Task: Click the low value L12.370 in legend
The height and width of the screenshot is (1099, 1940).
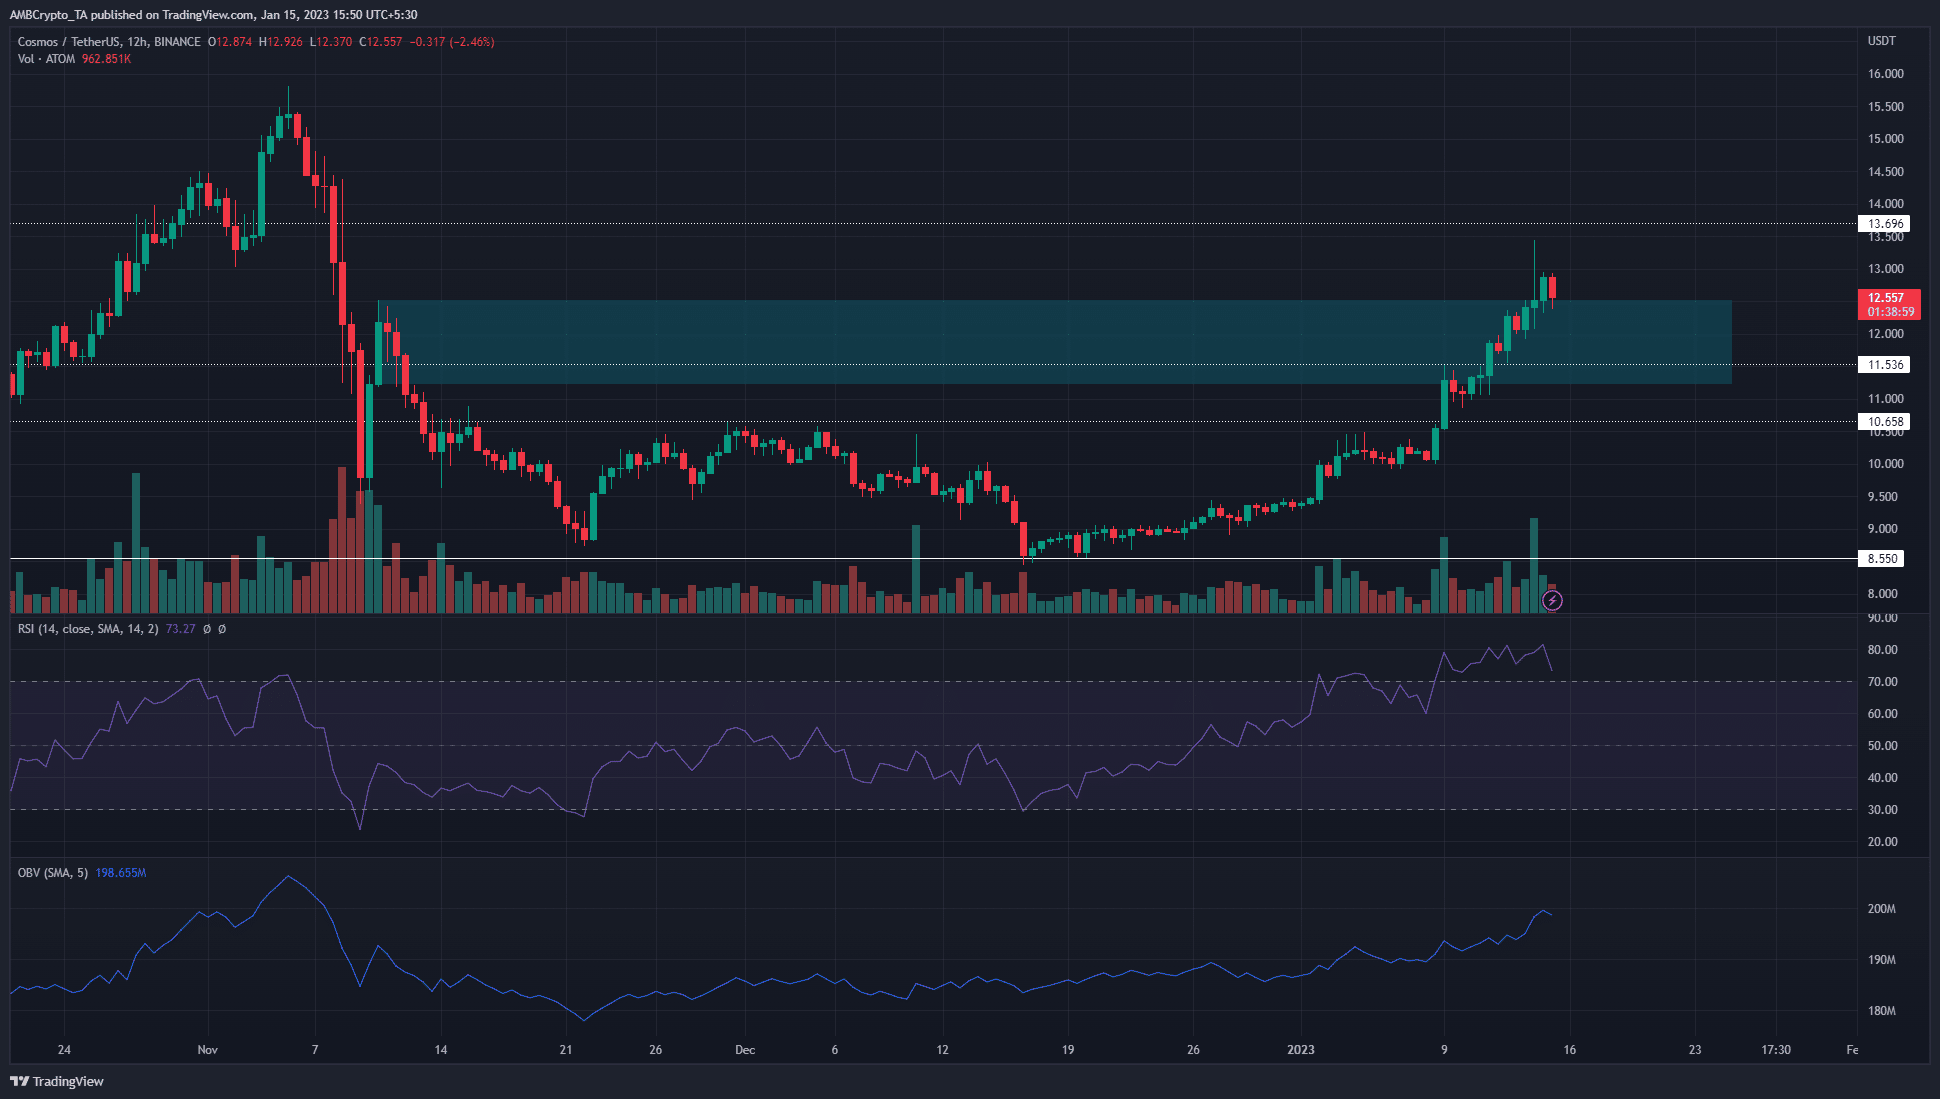Action: point(331,42)
